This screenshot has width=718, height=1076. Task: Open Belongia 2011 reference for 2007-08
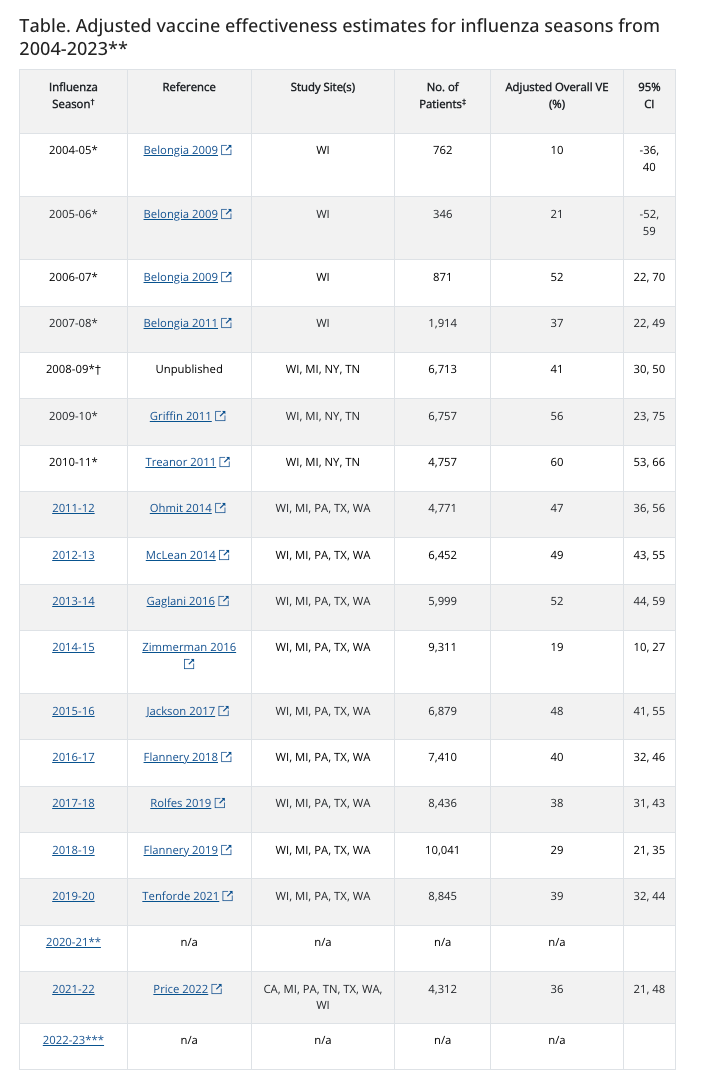point(180,323)
